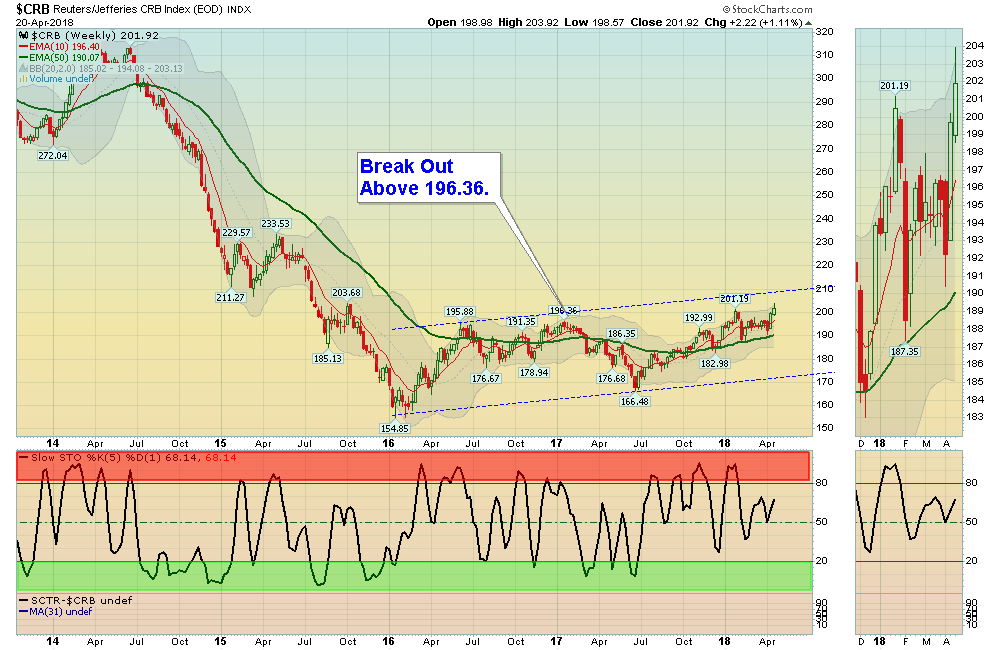The image size is (1000, 650).
Task: Click the 166.48 price label
Action: pyautogui.click(x=635, y=401)
